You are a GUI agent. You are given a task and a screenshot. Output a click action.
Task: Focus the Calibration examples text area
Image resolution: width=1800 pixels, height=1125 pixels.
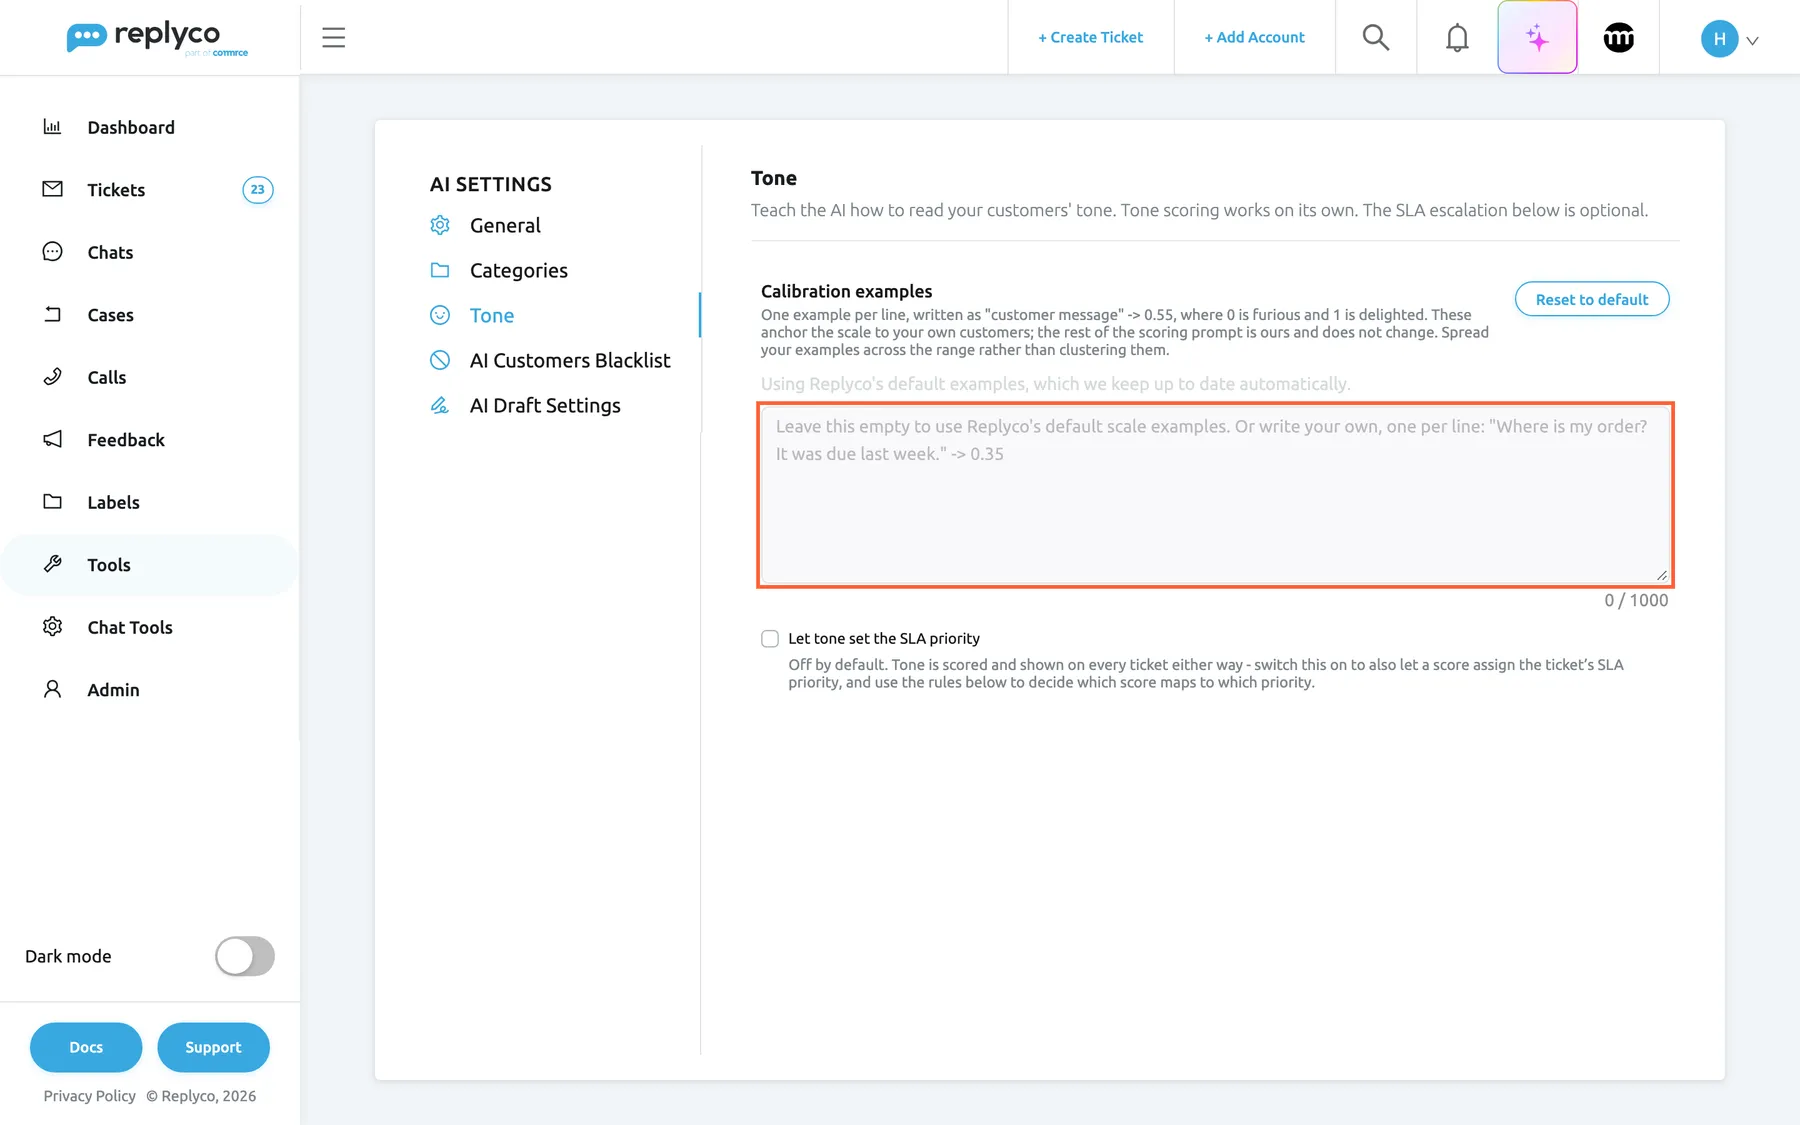point(1215,495)
